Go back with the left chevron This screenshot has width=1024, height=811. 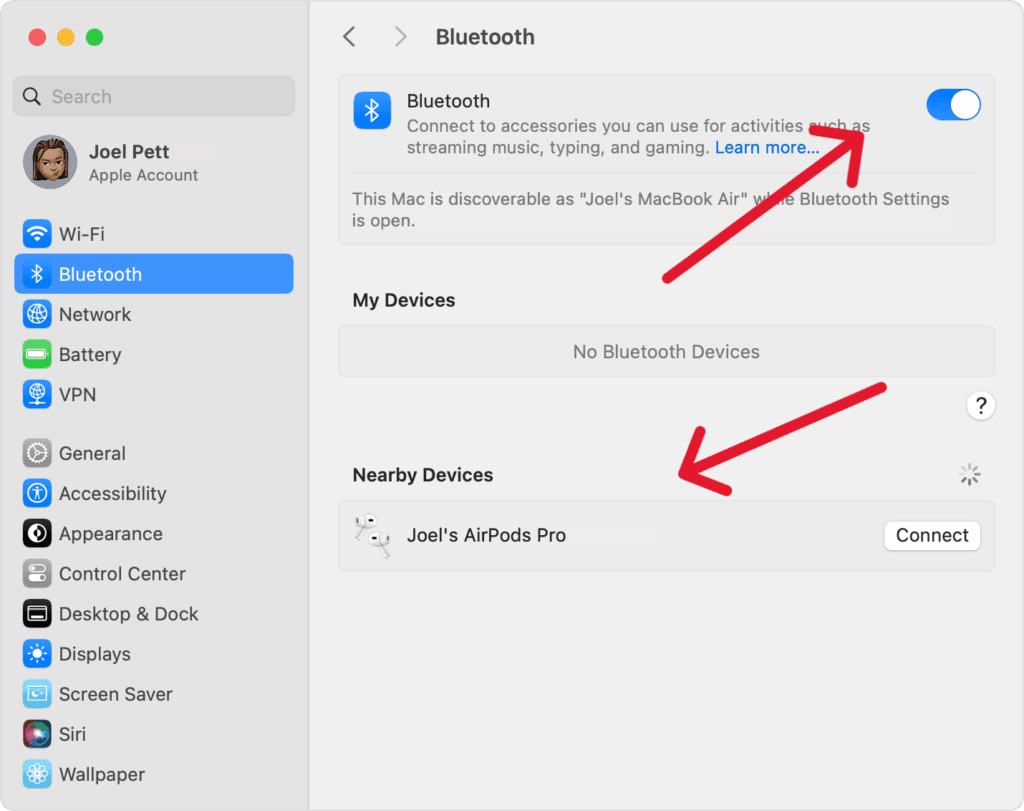click(349, 37)
